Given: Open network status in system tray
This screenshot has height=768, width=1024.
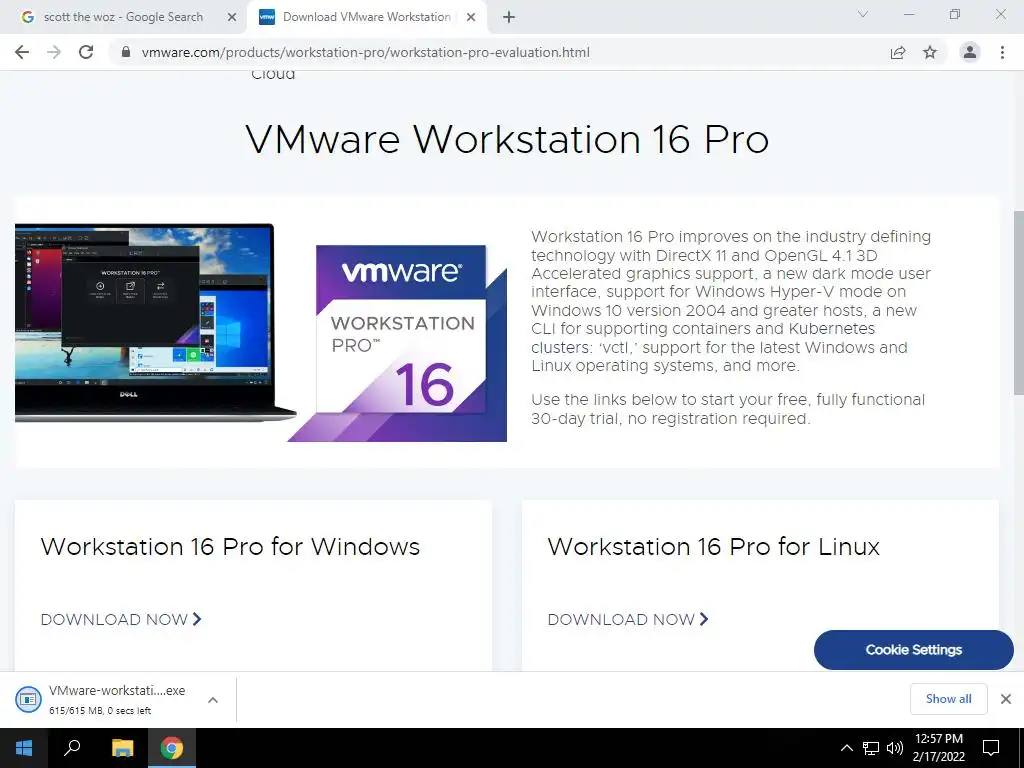Looking at the screenshot, I should pyautogui.click(x=871, y=748).
